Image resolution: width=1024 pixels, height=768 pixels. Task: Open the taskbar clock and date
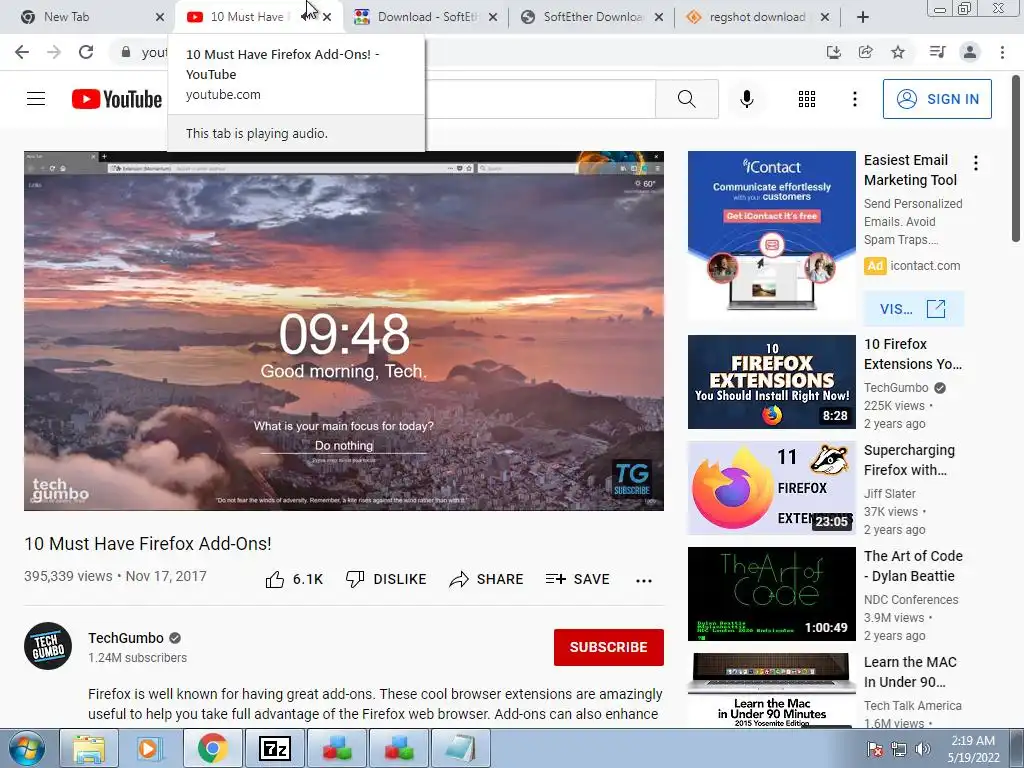point(973,749)
